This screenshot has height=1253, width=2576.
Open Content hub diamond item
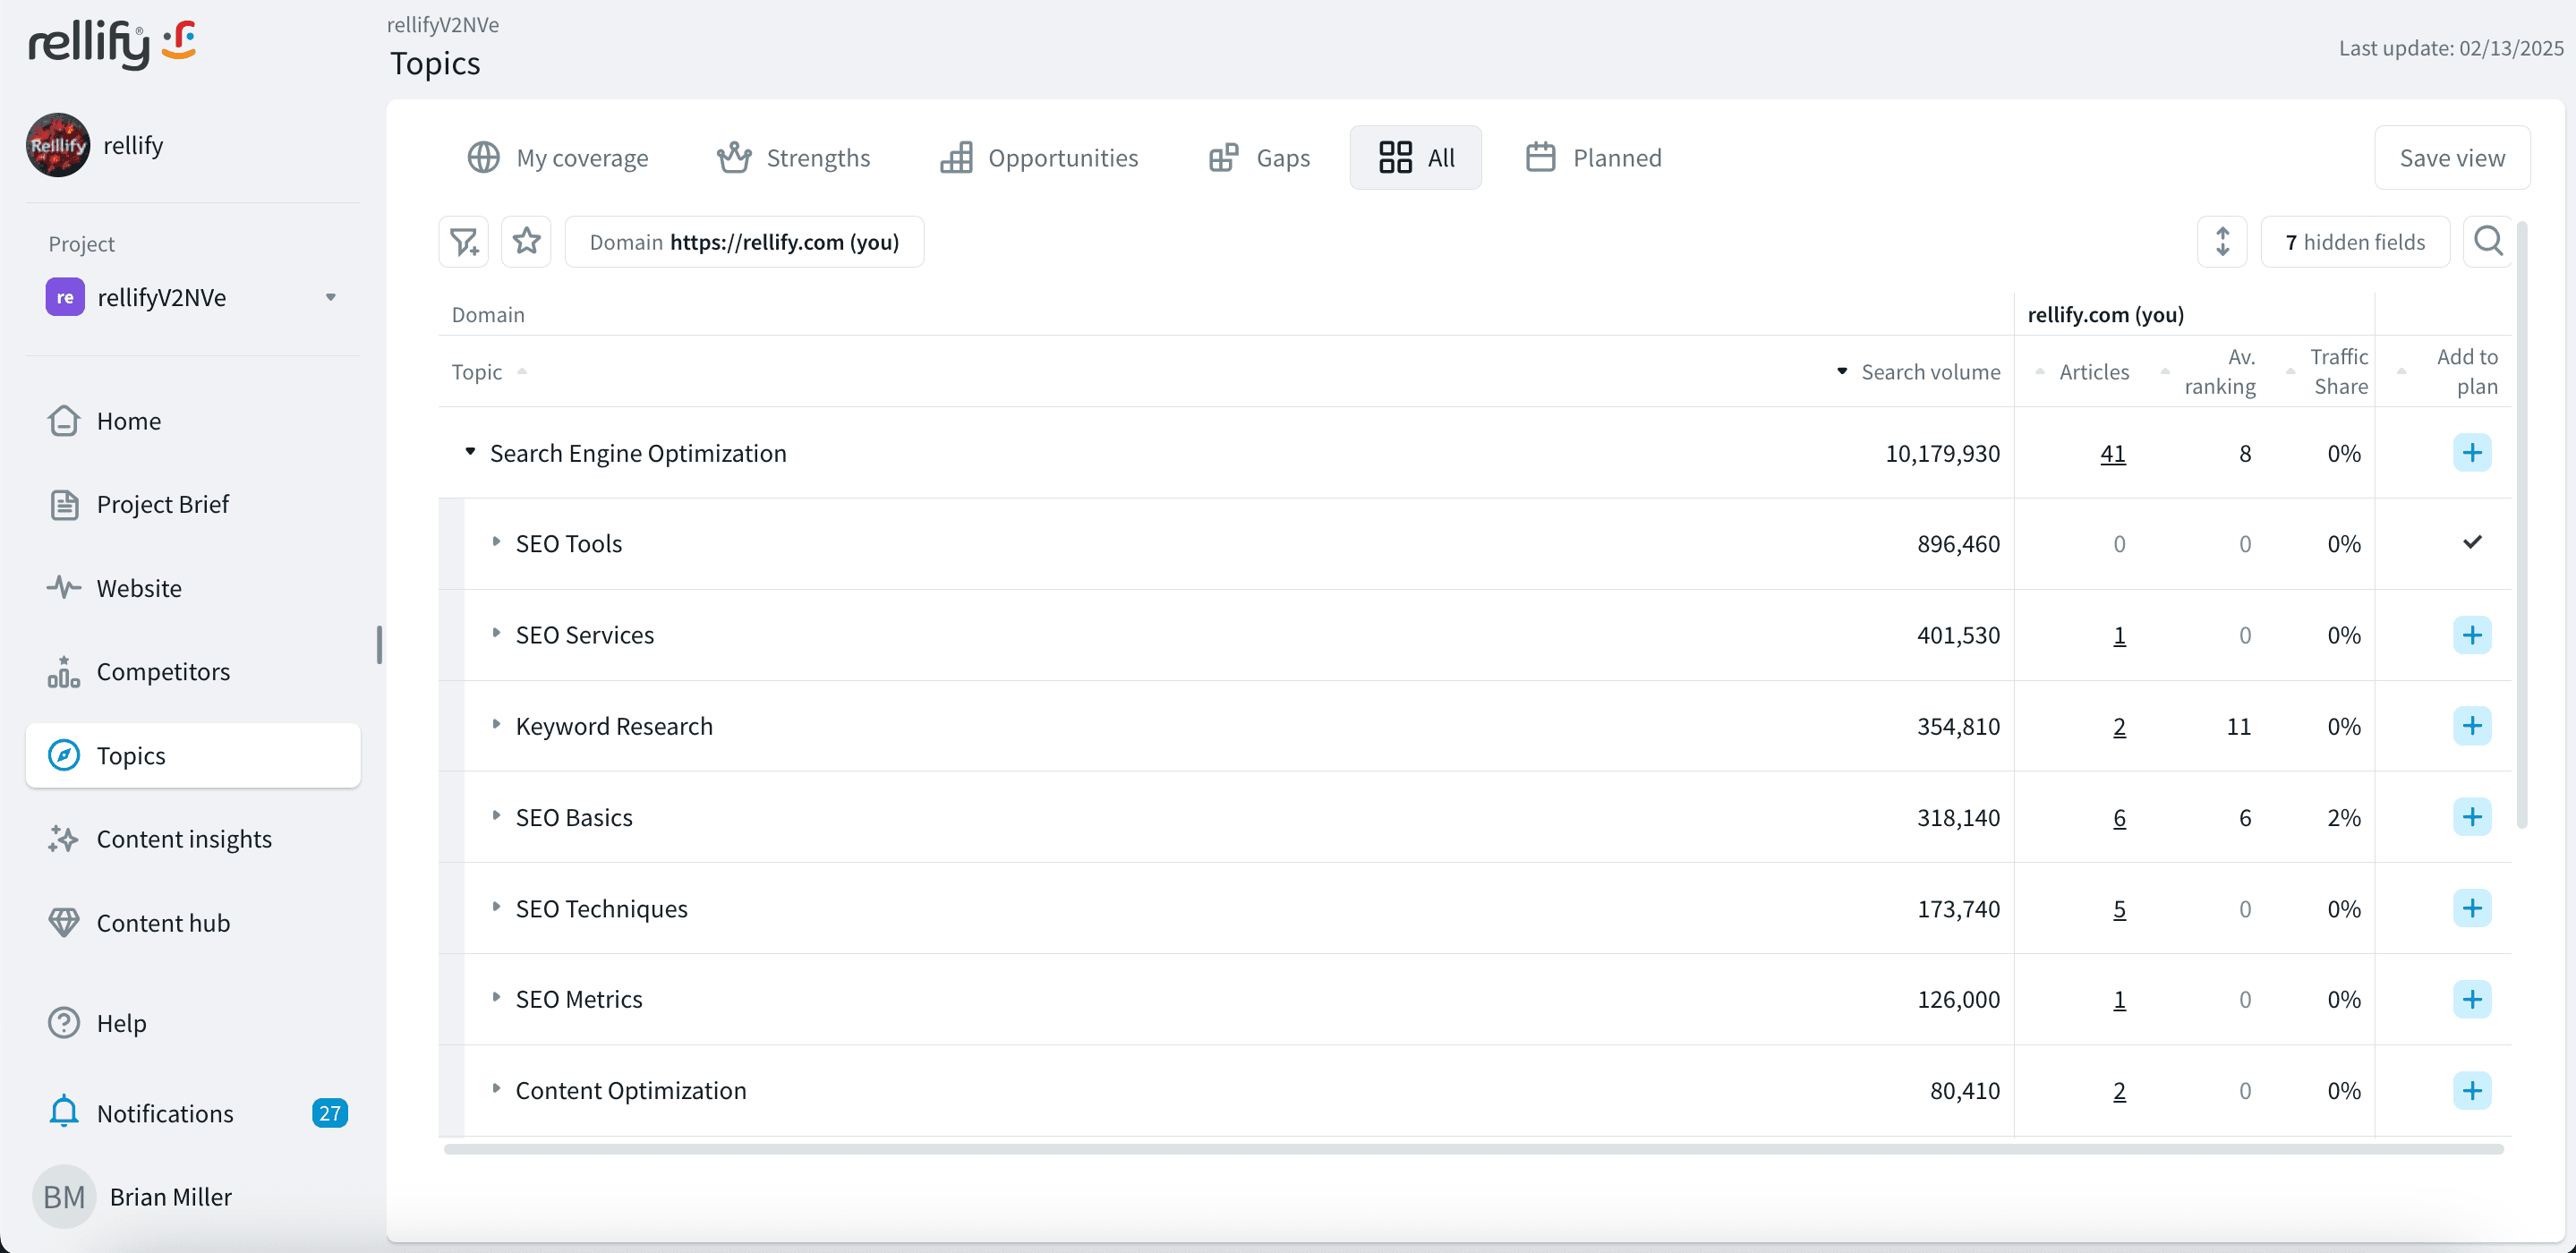coord(163,922)
